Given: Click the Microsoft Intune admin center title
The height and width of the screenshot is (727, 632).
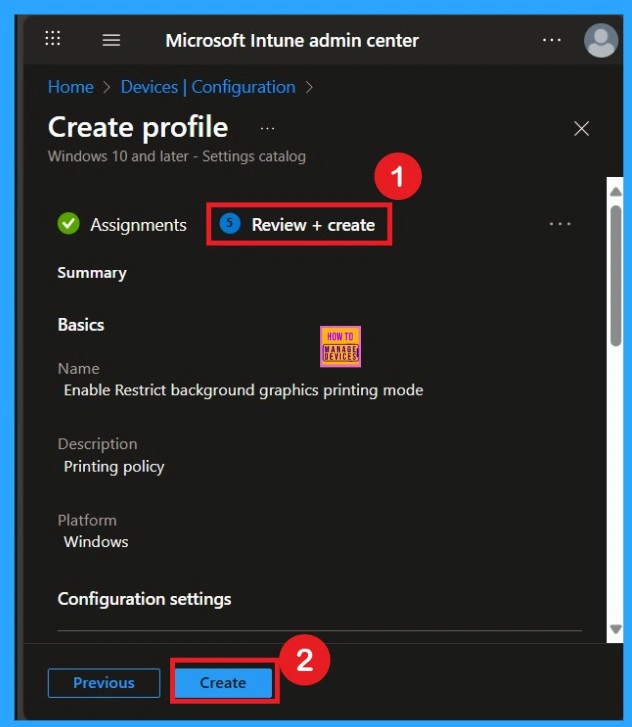Looking at the screenshot, I should [292, 40].
